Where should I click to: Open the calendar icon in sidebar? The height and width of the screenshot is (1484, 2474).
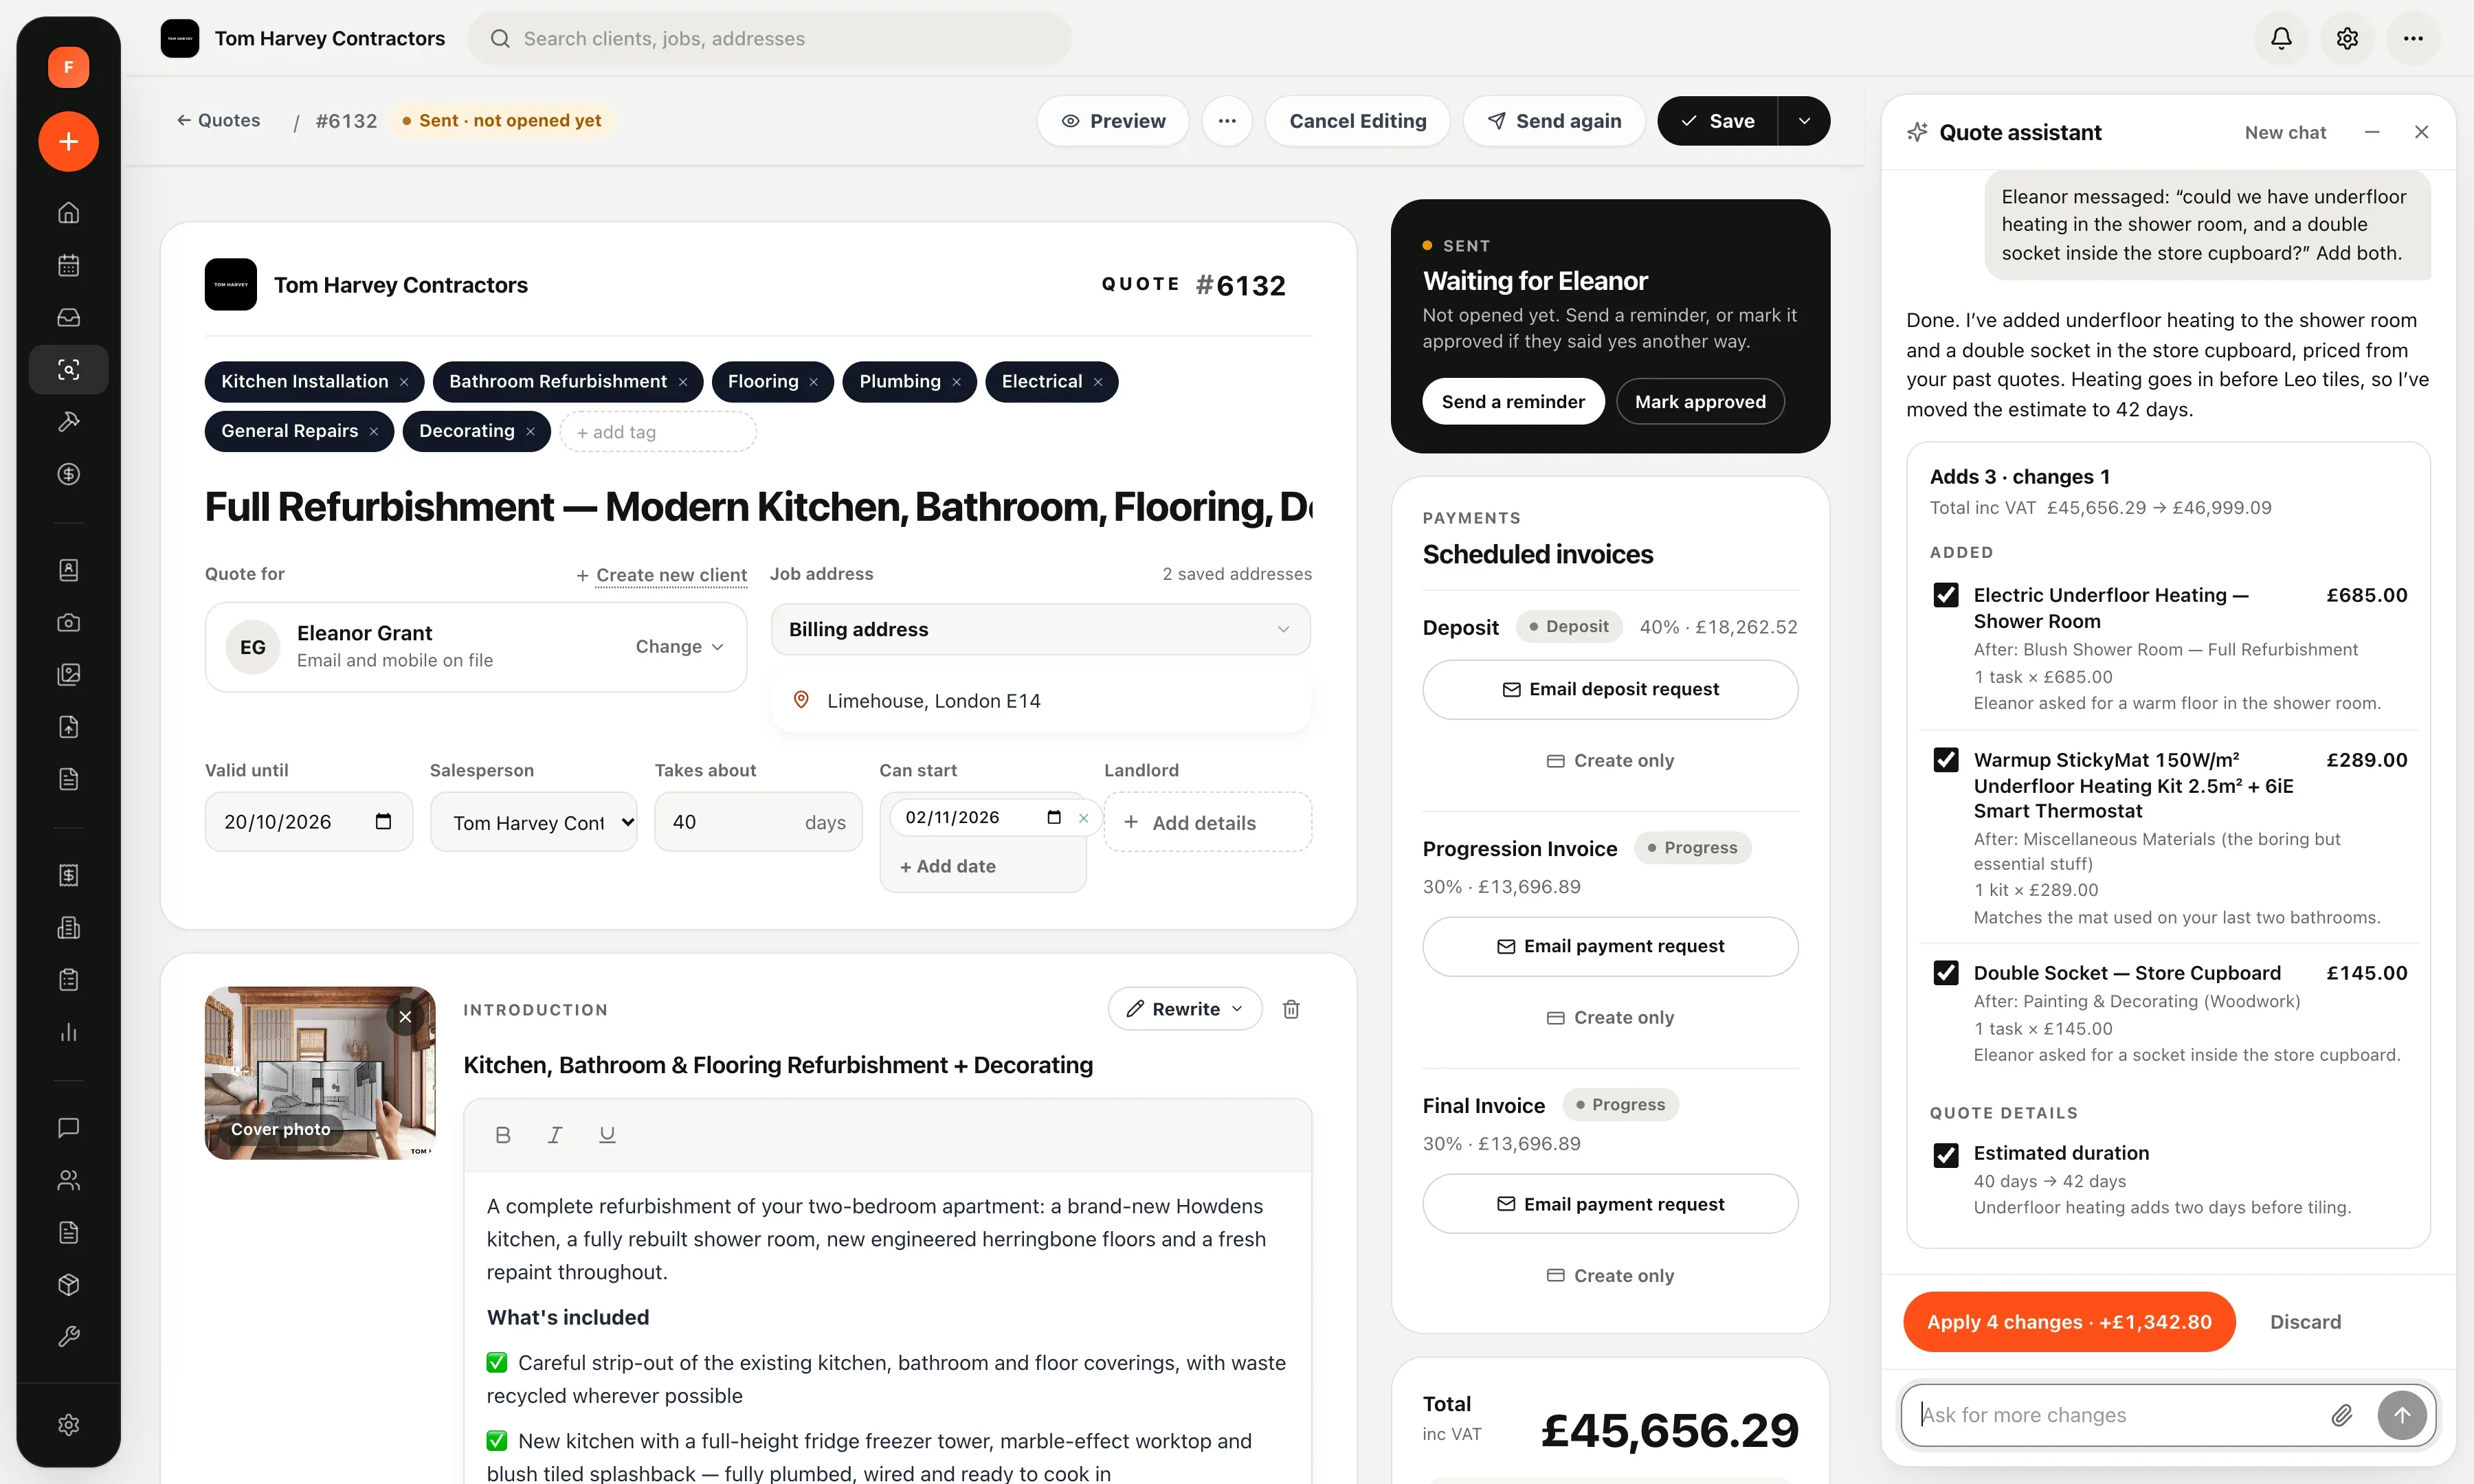[x=68, y=265]
